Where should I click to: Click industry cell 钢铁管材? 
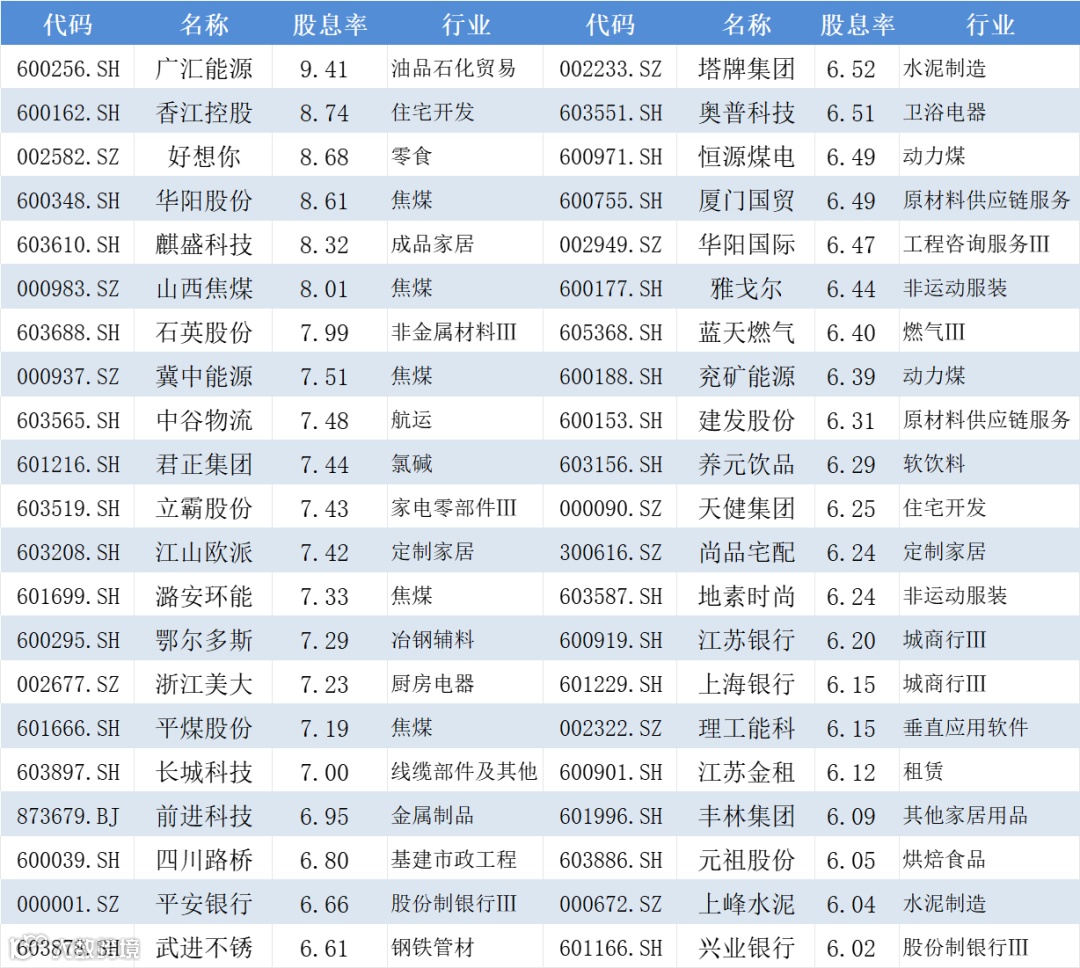tap(433, 947)
